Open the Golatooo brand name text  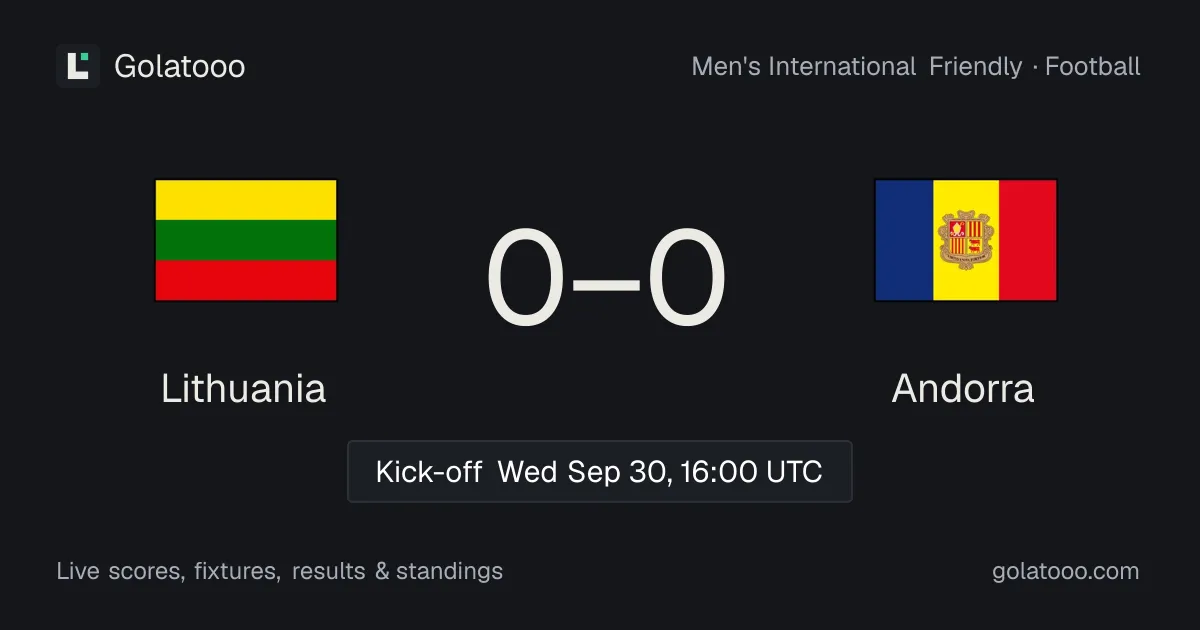[x=180, y=67]
